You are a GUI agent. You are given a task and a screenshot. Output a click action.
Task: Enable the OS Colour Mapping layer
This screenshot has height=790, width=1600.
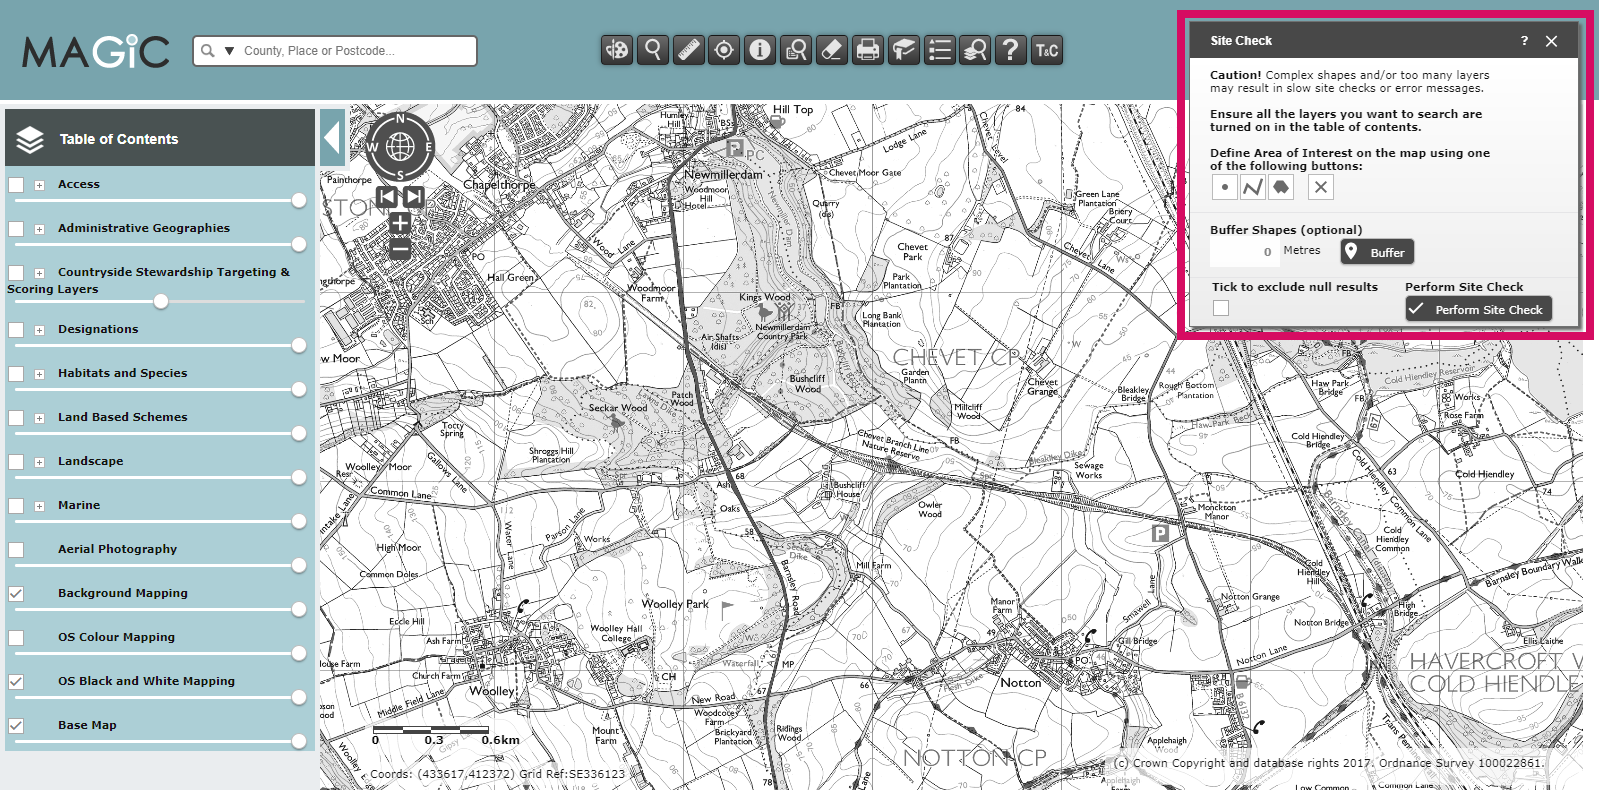[x=16, y=638]
